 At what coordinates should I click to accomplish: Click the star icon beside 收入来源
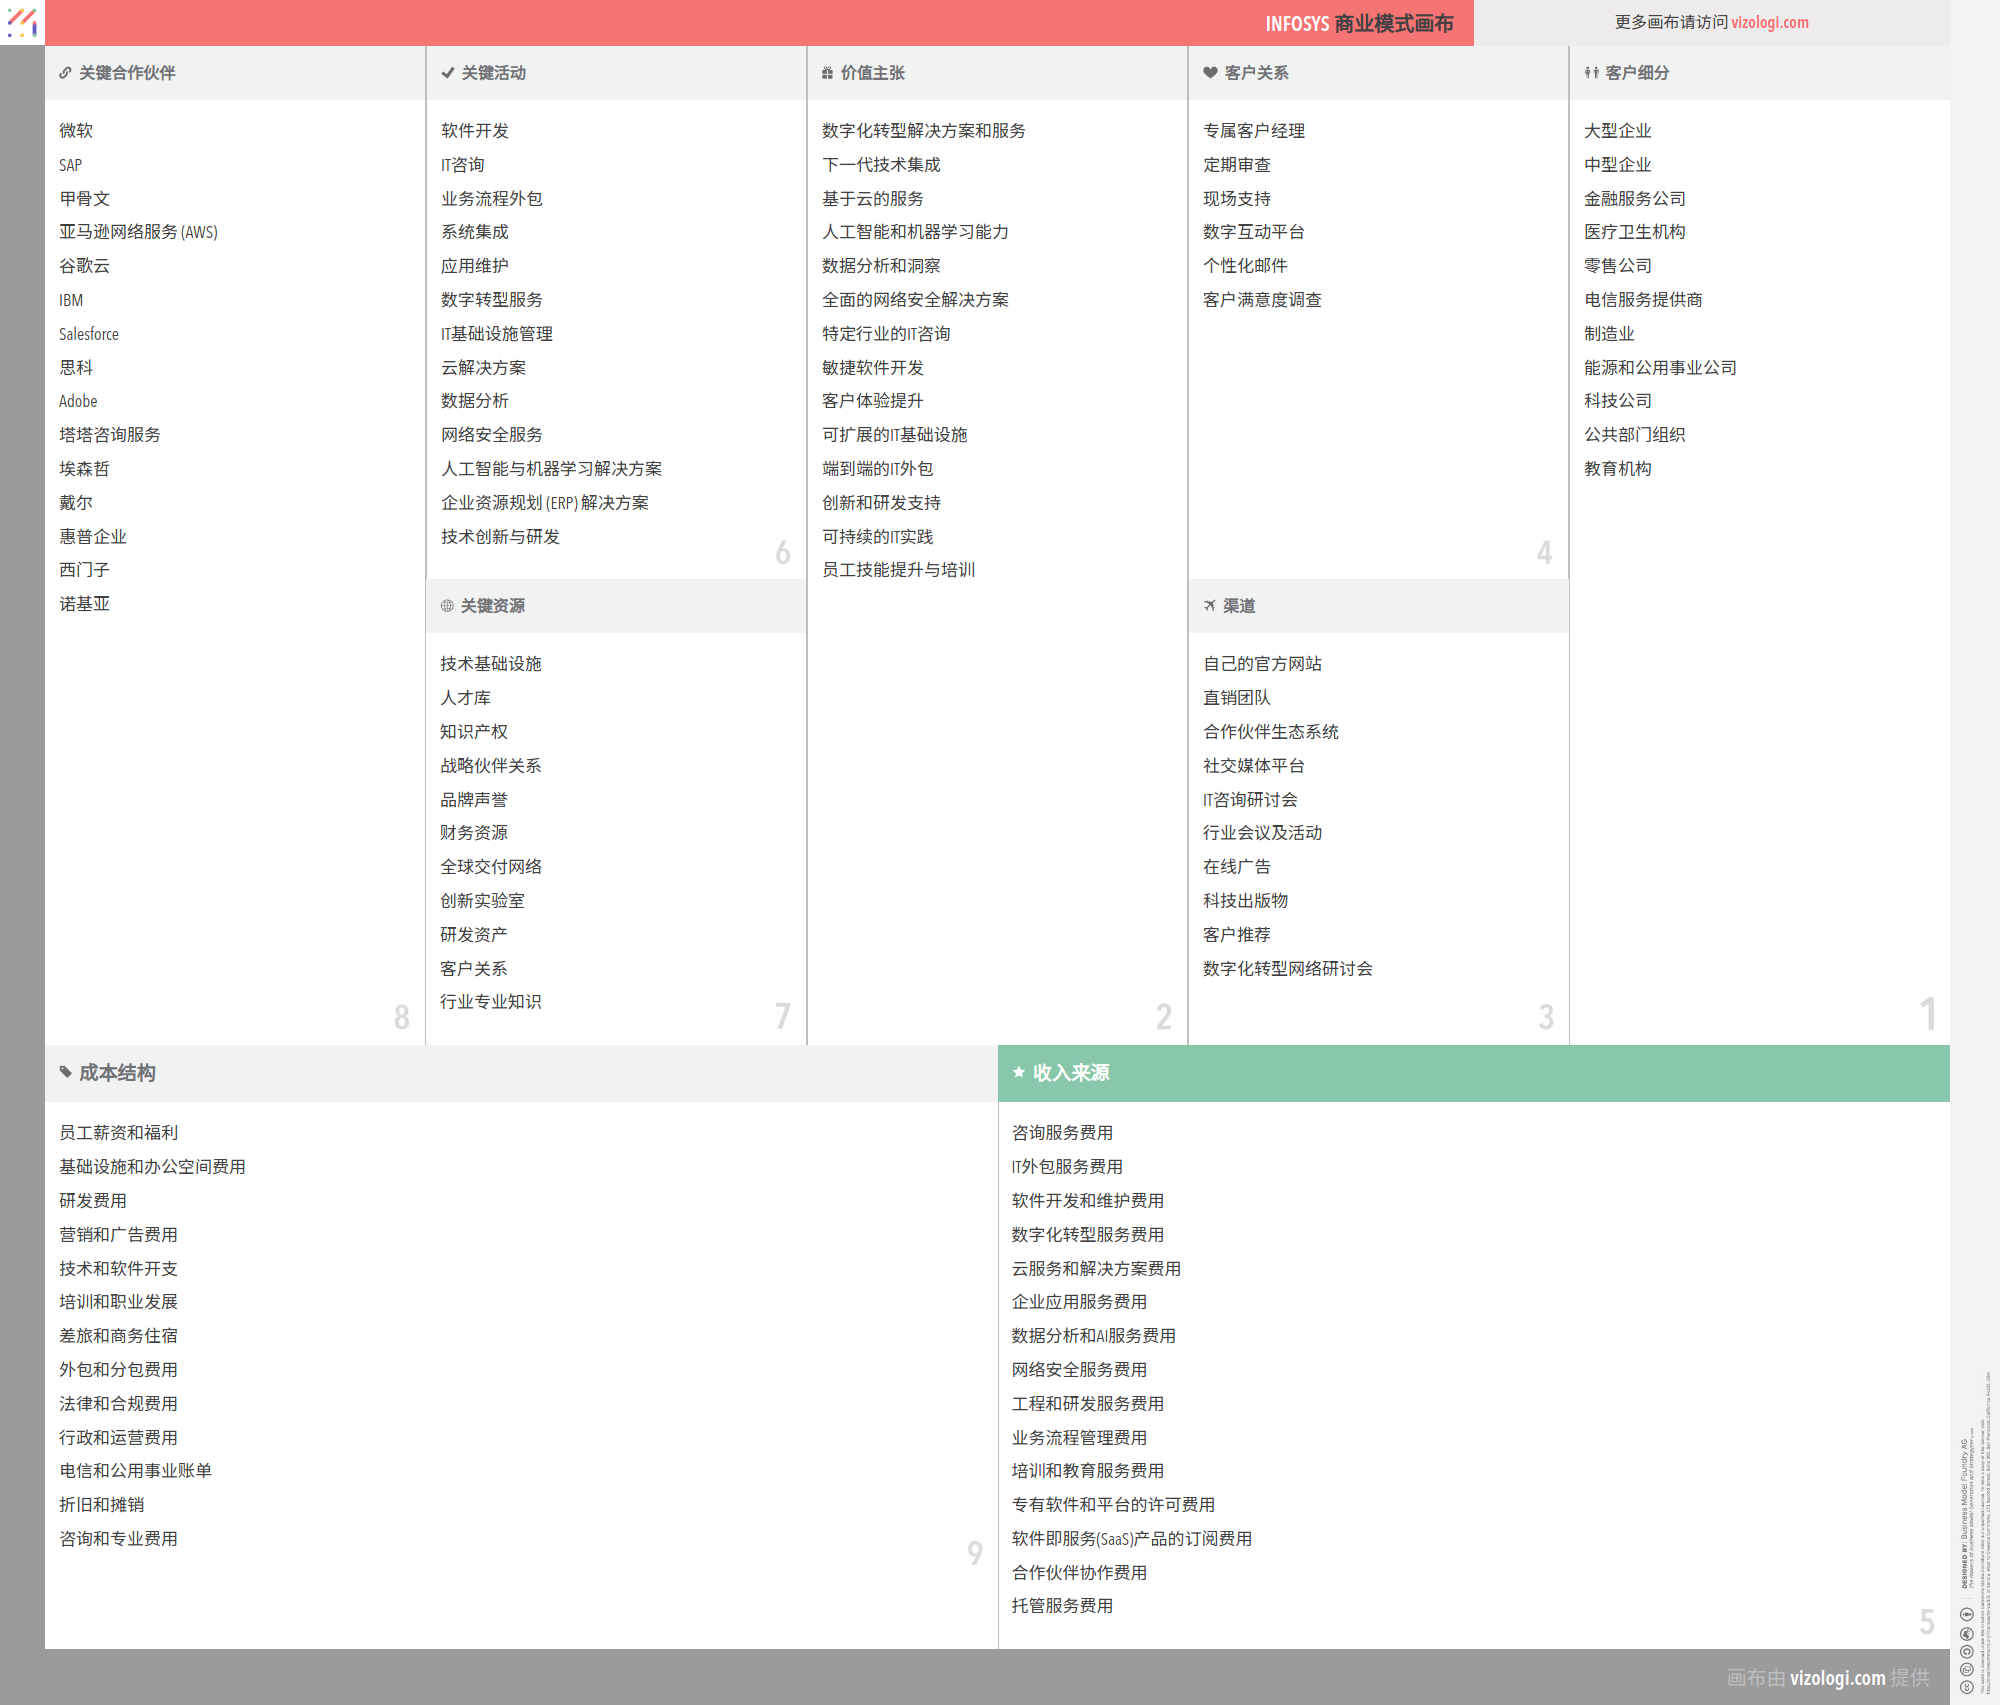click(1019, 1073)
